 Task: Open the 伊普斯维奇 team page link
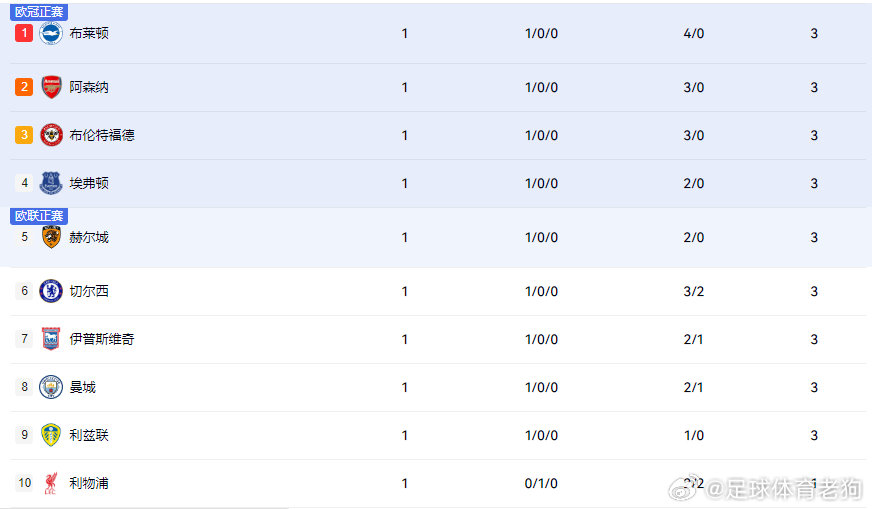point(102,339)
